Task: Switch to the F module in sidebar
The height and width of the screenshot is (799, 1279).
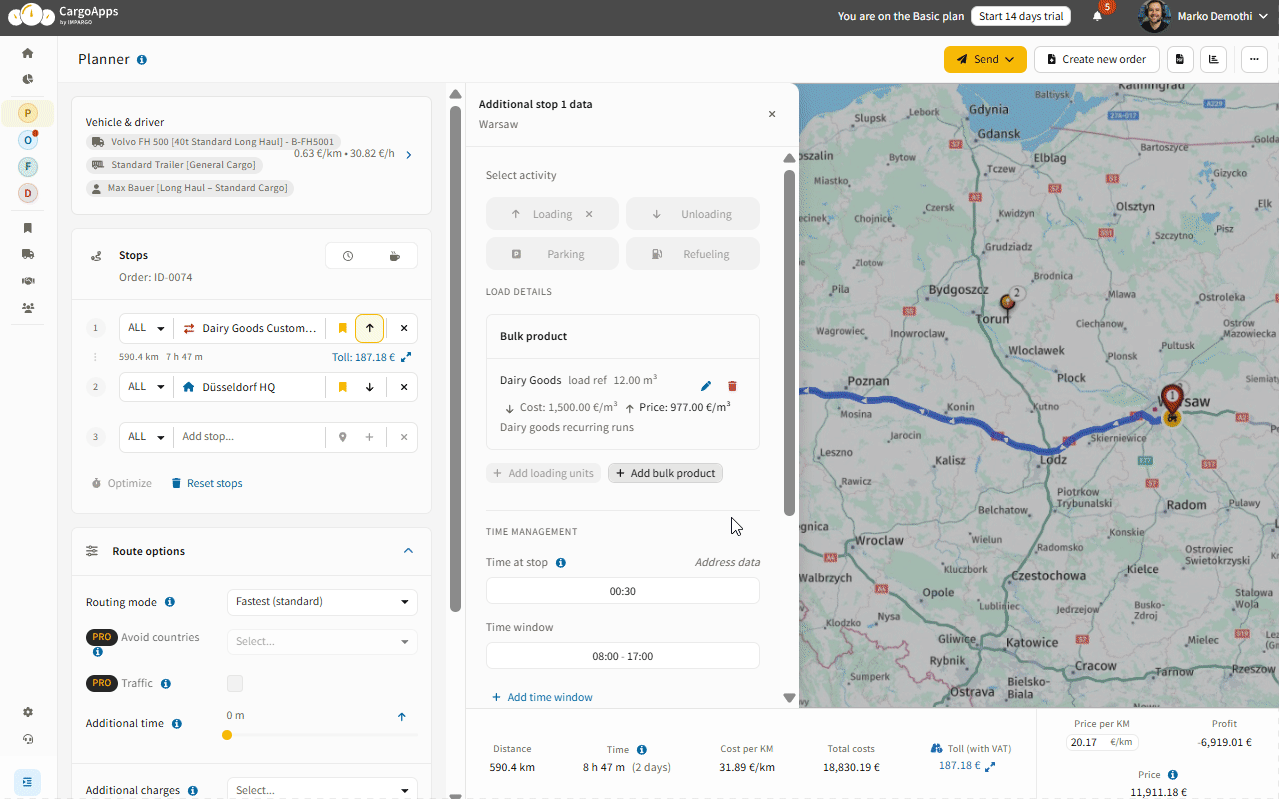Action: click(28, 166)
